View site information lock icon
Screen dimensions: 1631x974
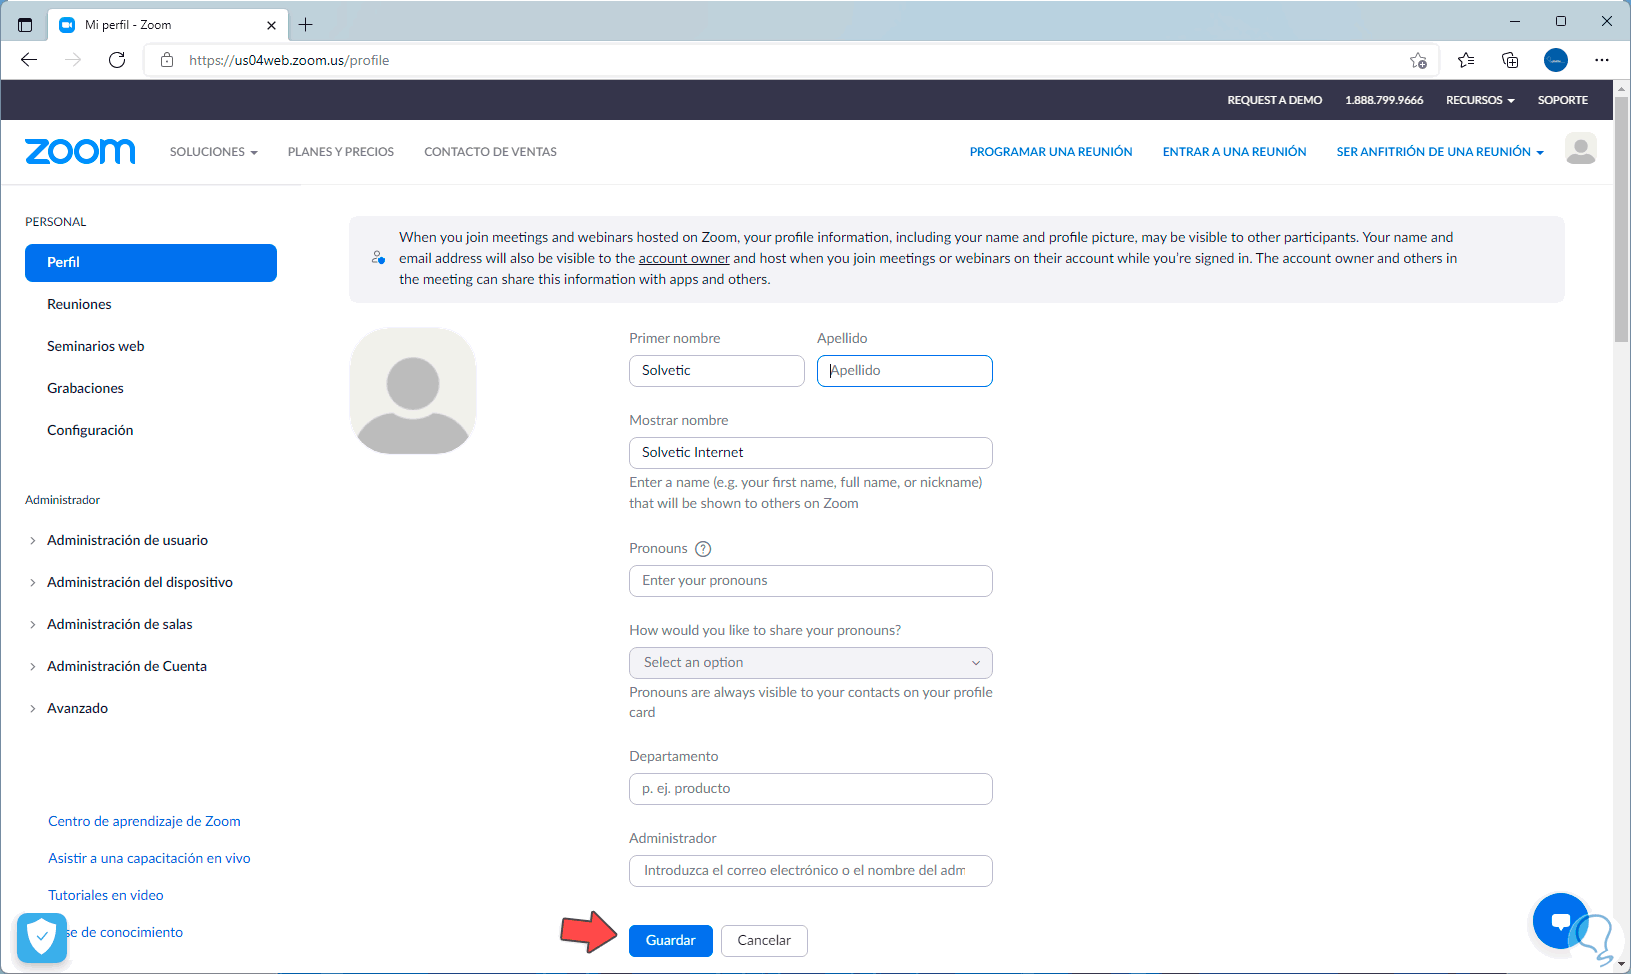[x=167, y=60]
